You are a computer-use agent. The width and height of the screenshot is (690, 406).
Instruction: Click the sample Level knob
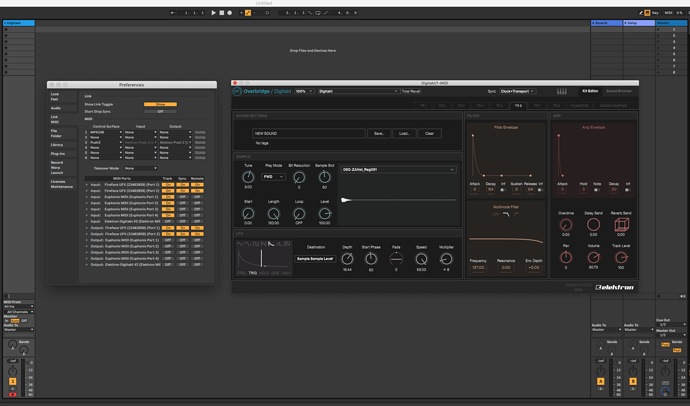coord(324,214)
